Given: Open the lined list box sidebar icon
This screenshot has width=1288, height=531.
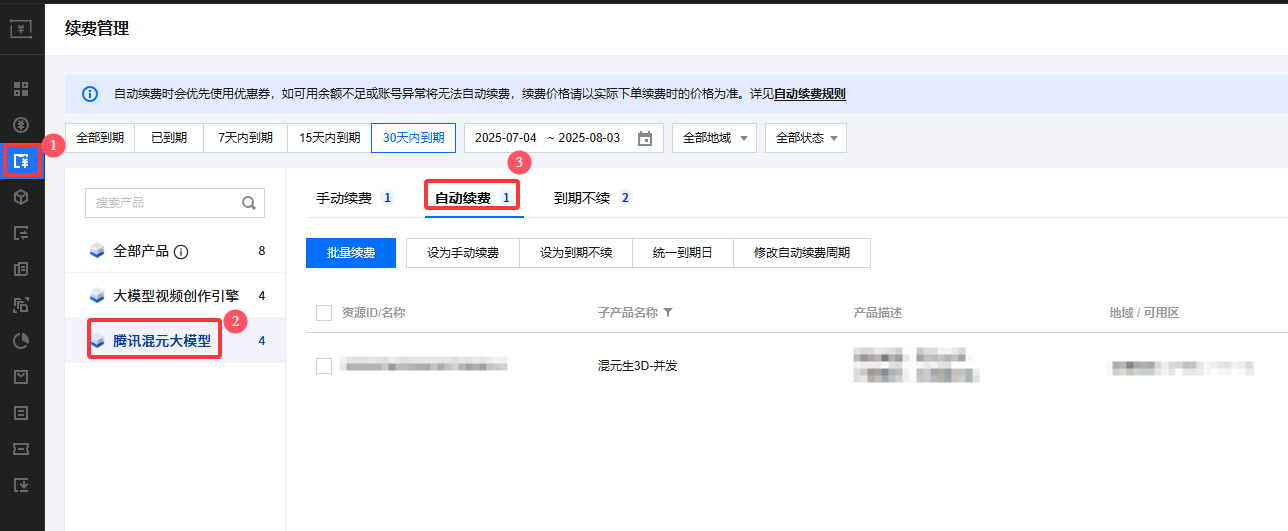Looking at the screenshot, I should [x=21, y=413].
